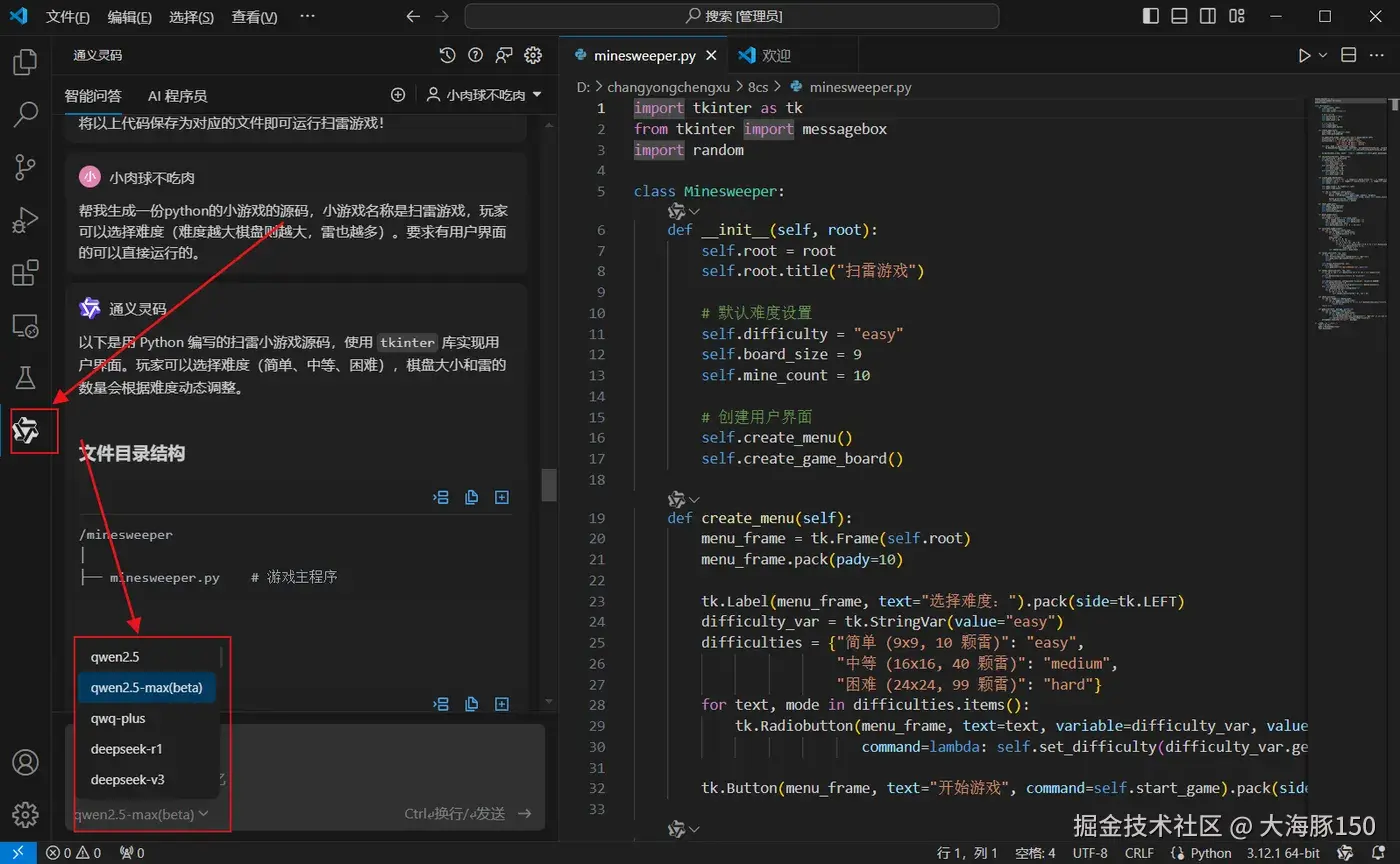Image resolution: width=1400 pixels, height=864 pixels.
Task: Switch to the AI 程序员 tab
Action: [x=177, y=96]
